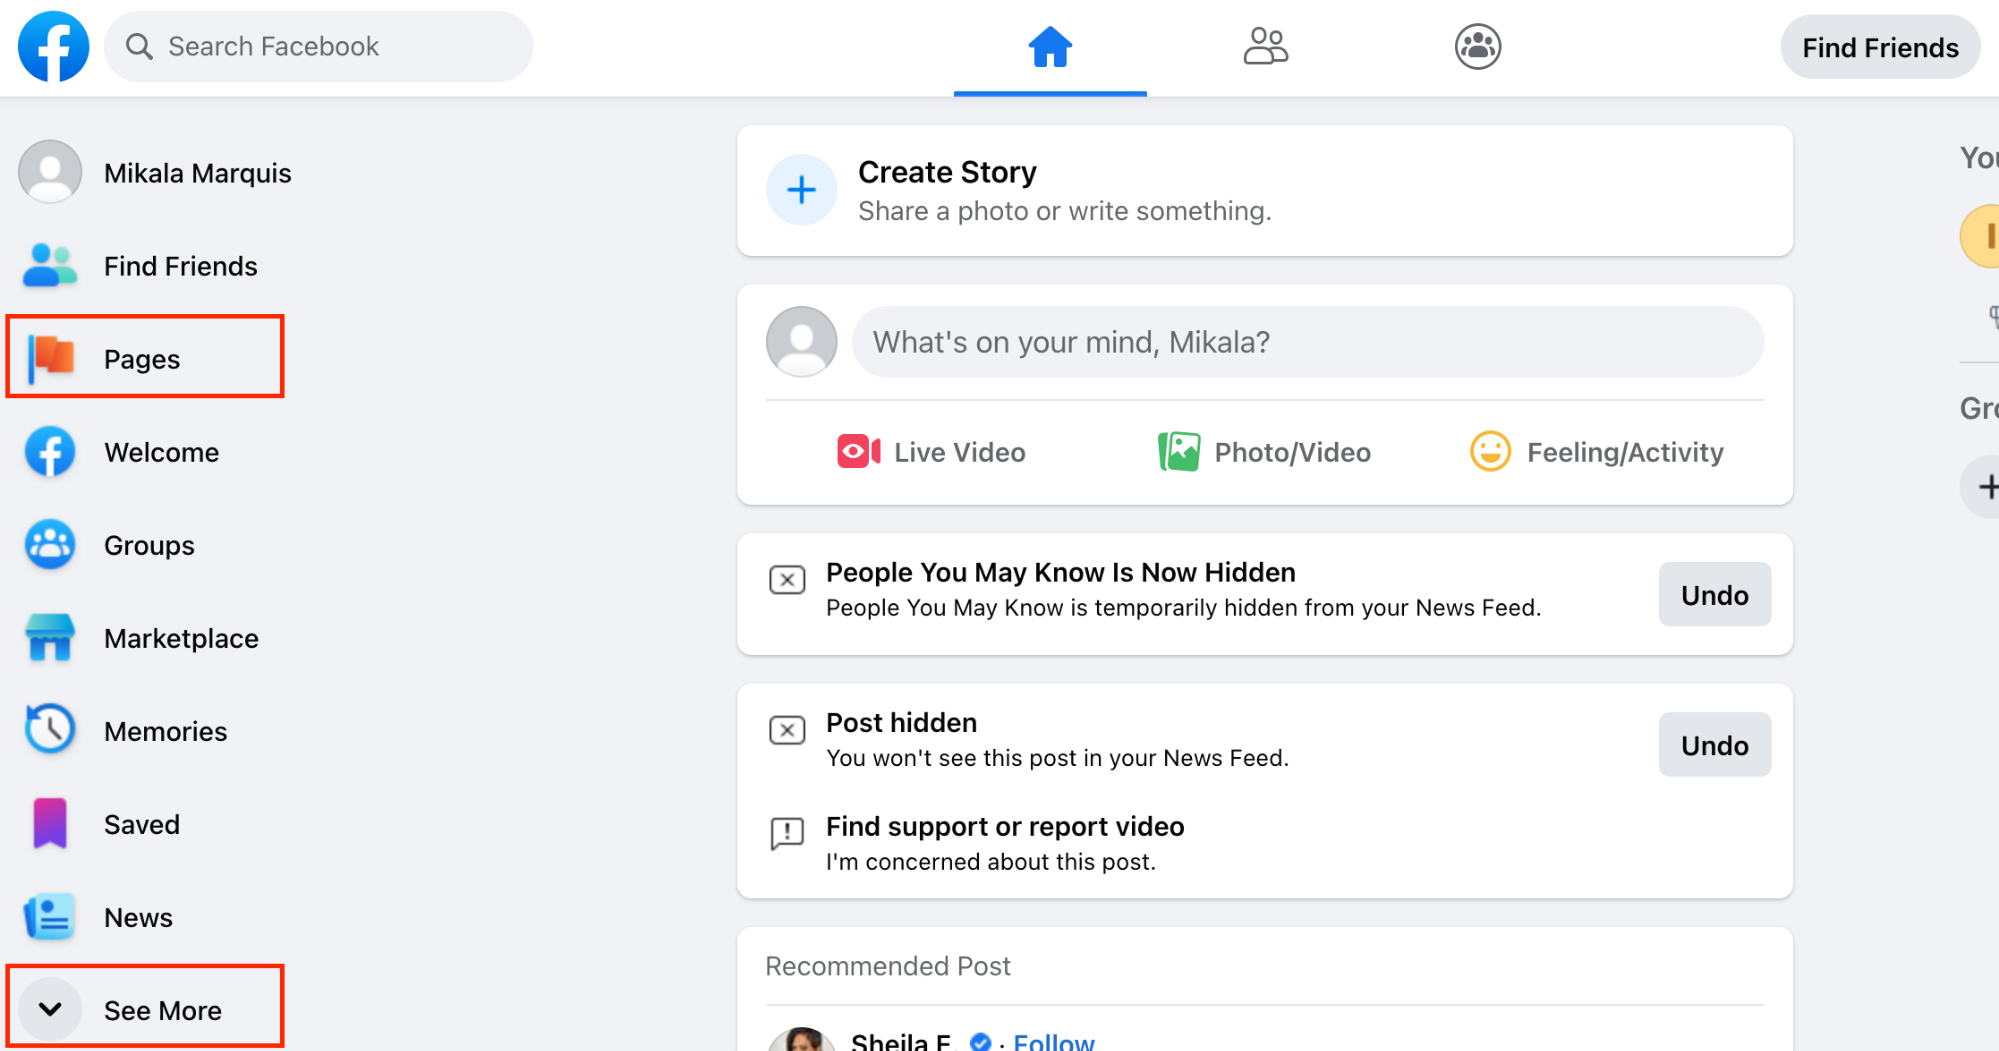The image size is (1999, 1051).
Task: Click the Photo/Video label
Action: click(1292, 453)
